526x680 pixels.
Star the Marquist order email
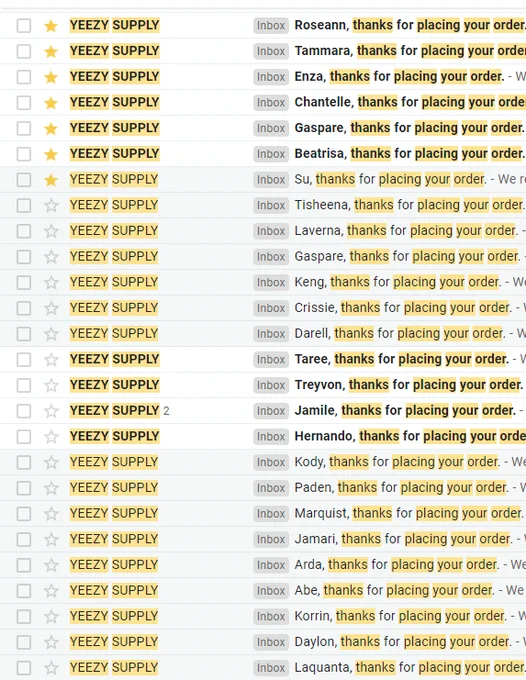pyautogui.click(x=51, y=514)
